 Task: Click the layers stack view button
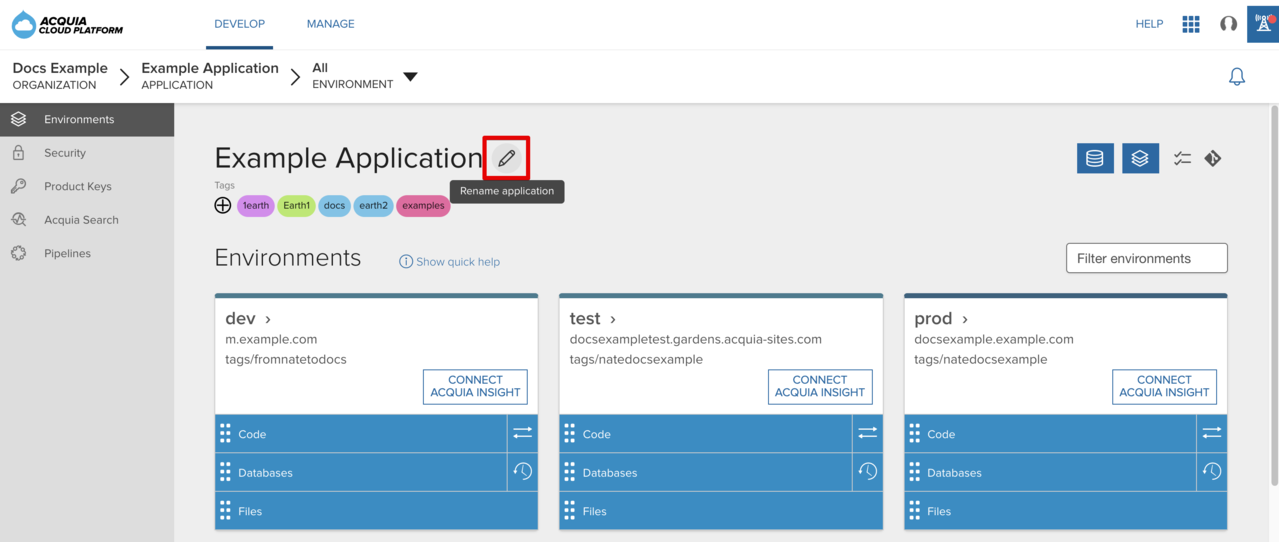click(x=1140, y=158)
